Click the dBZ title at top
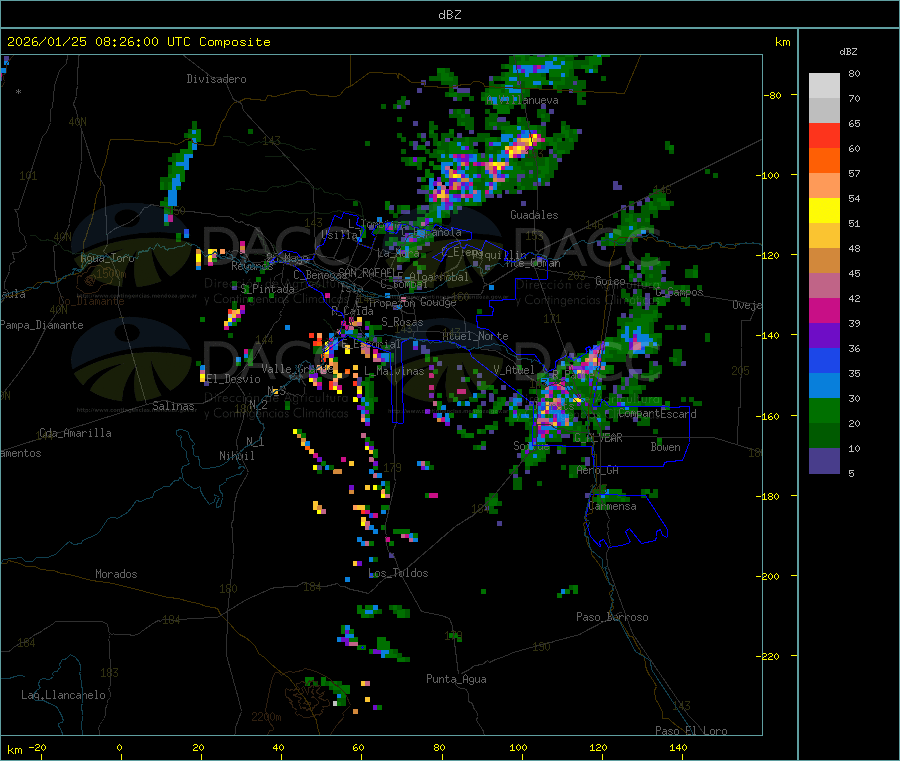Image resolution: width=900 pixels, height=761 pixels. (449, 15)
